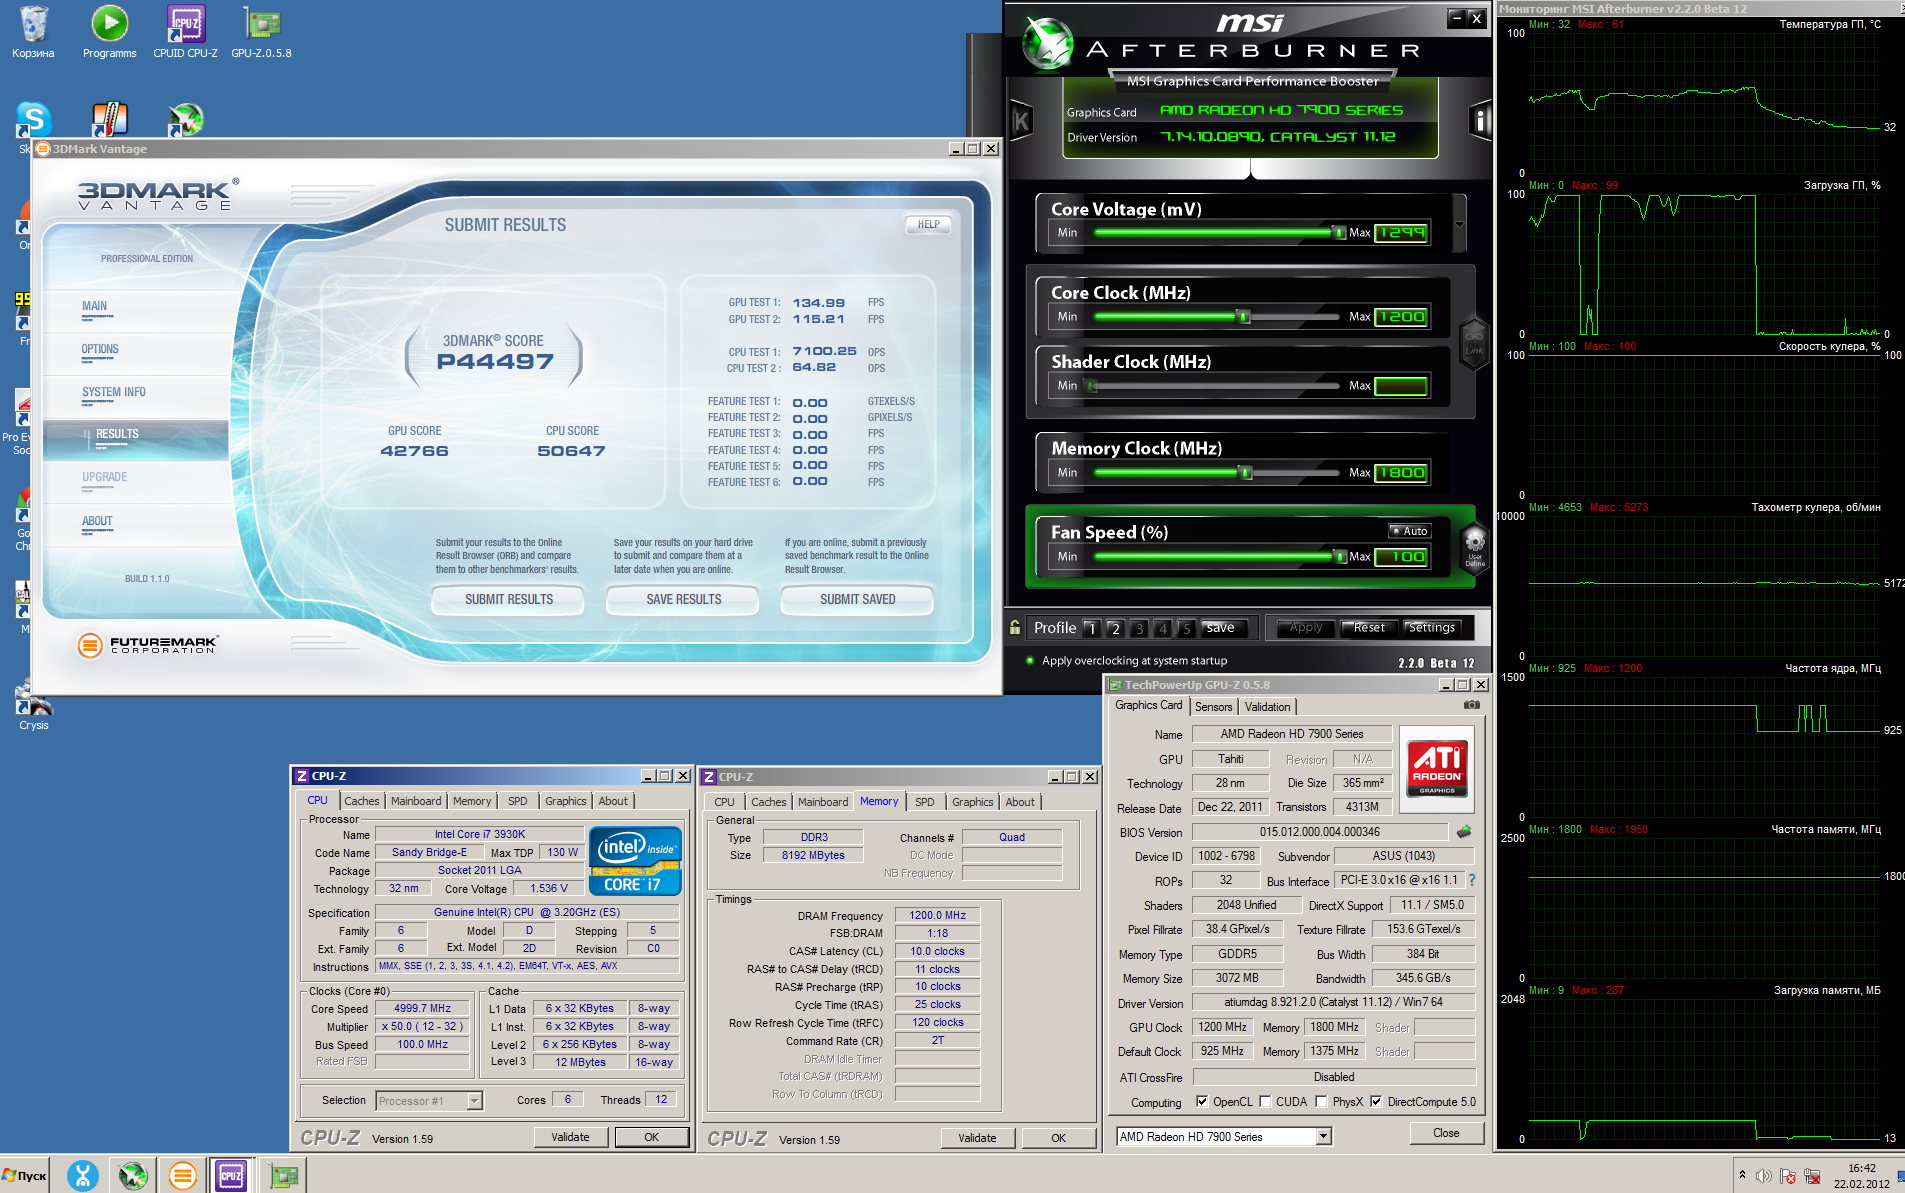Screen dimensions: 1905x1193
Task: Toggle the profile lock icon in Afterburner
Action: 1015,628
